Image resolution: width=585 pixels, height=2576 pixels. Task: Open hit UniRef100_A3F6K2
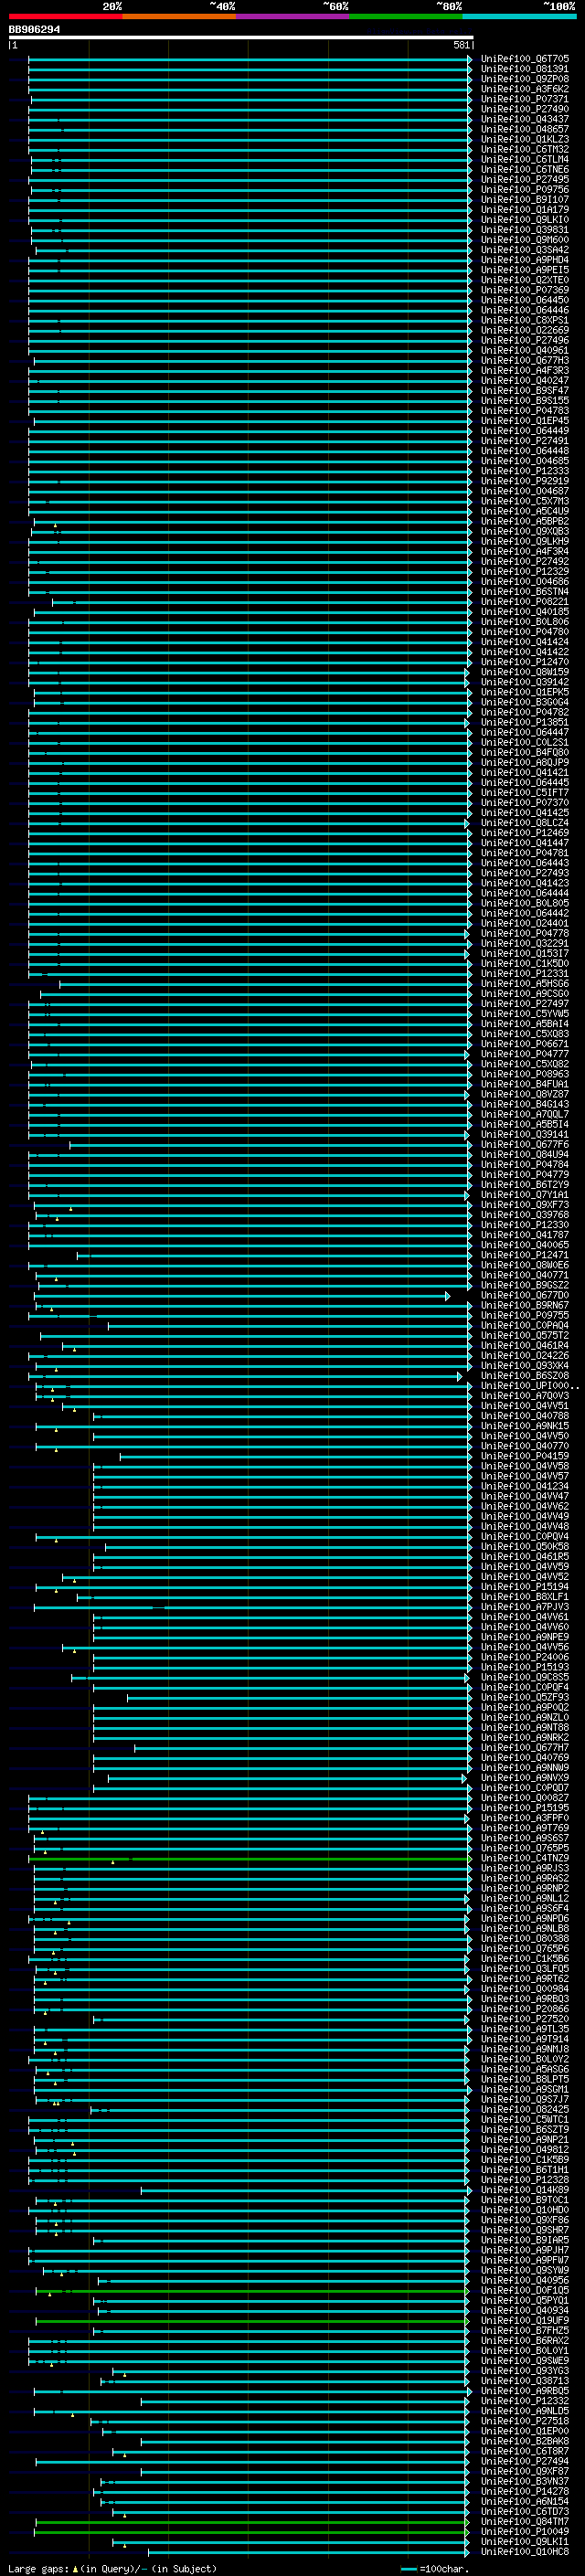[524, 89]
